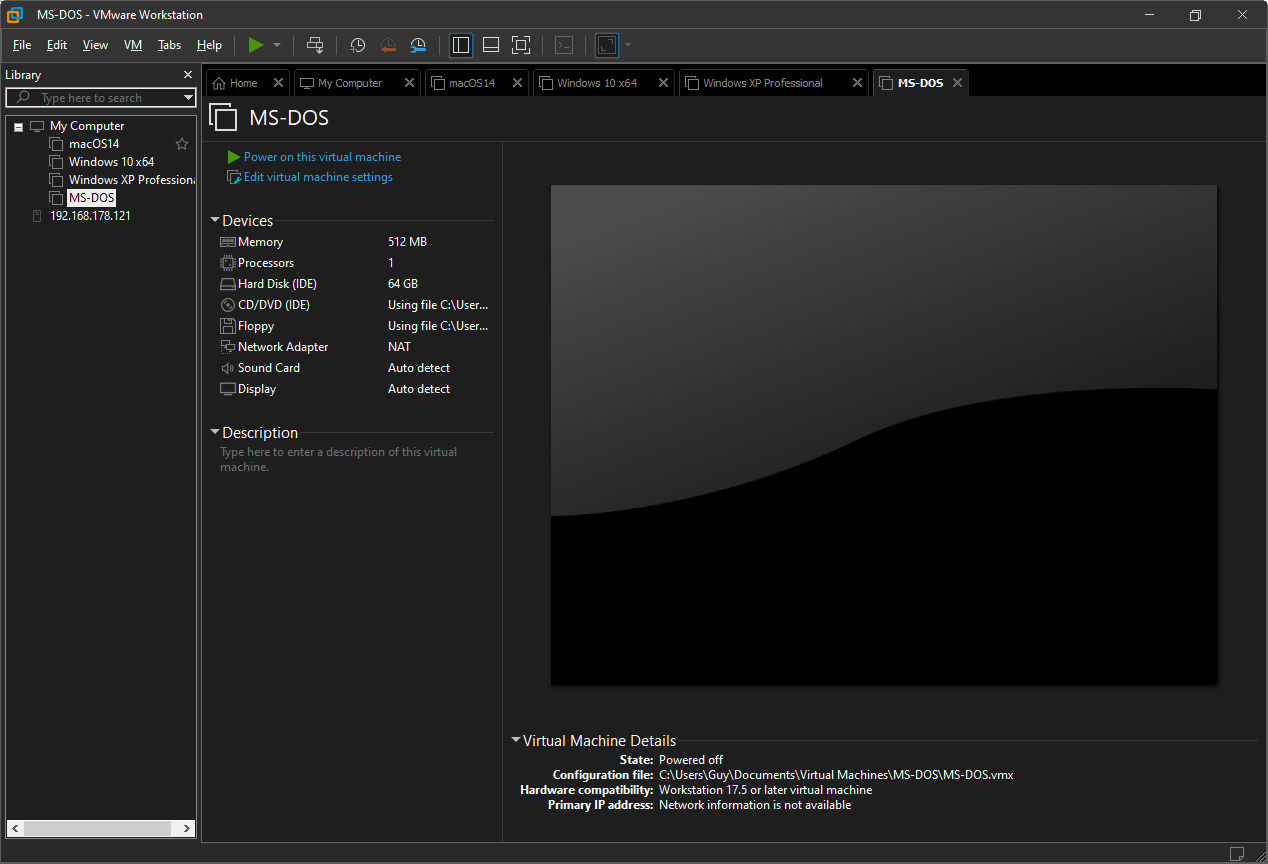Switch to the Windows XP Professional tab
Image resolution: width=1268 pixels, height=864 pixels.
tap(756, 83)
